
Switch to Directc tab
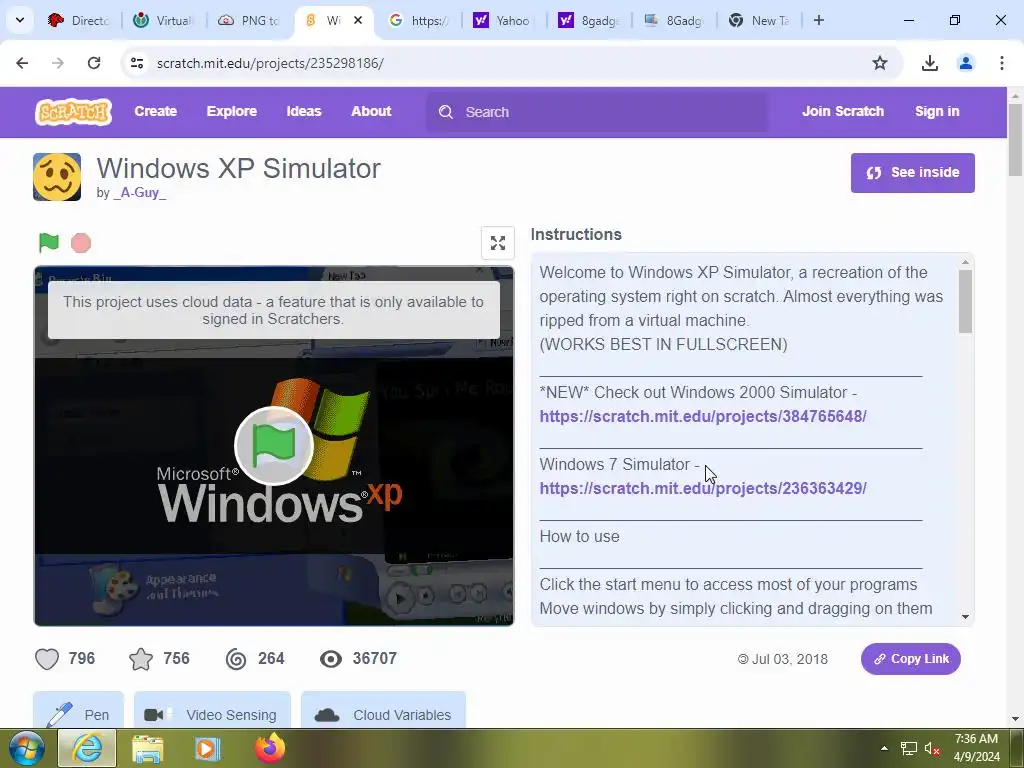pos(79,20)
